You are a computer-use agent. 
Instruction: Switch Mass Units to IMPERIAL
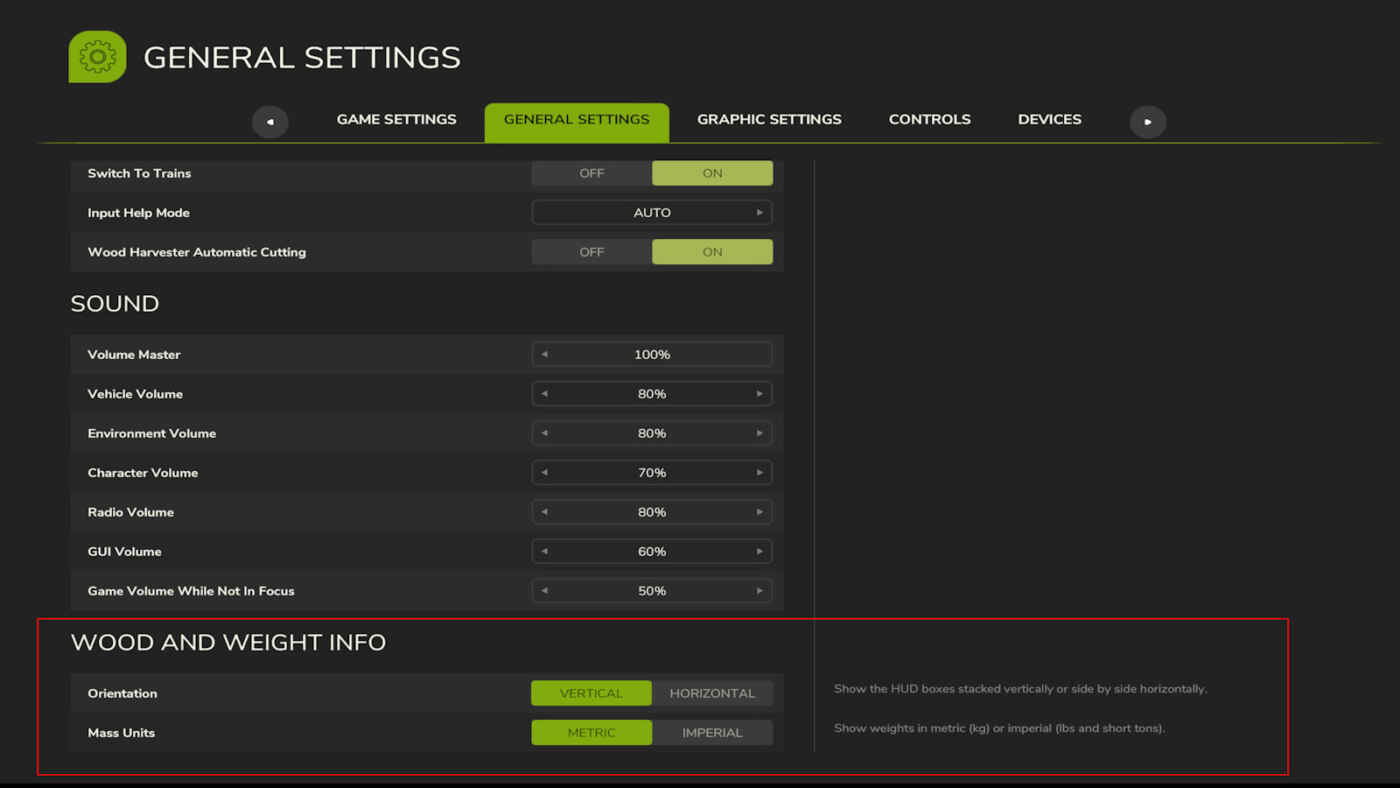[712, 733]
